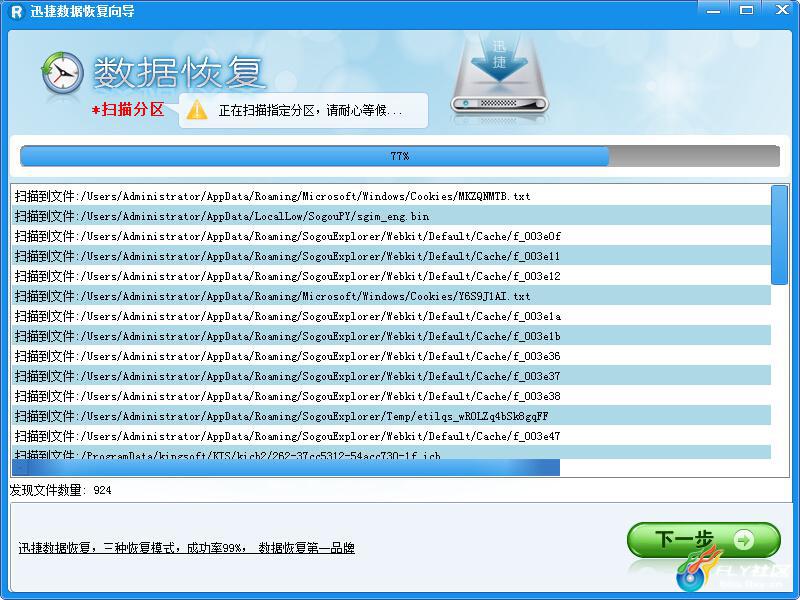The image size is (800, 600).
Task: Click the 发现文件数量 924 count label
Action: (x=60, y=490)
